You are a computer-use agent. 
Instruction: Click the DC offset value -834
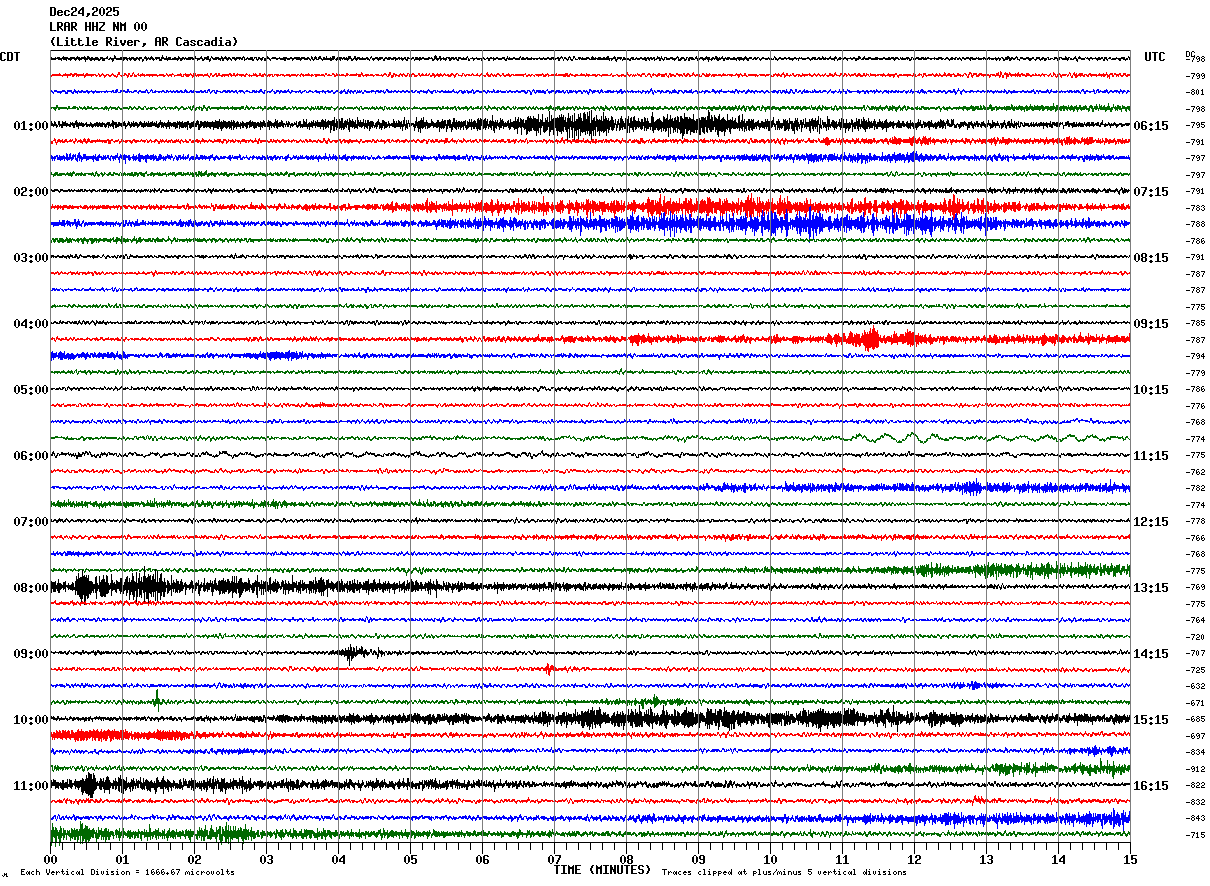(1195, 753)
